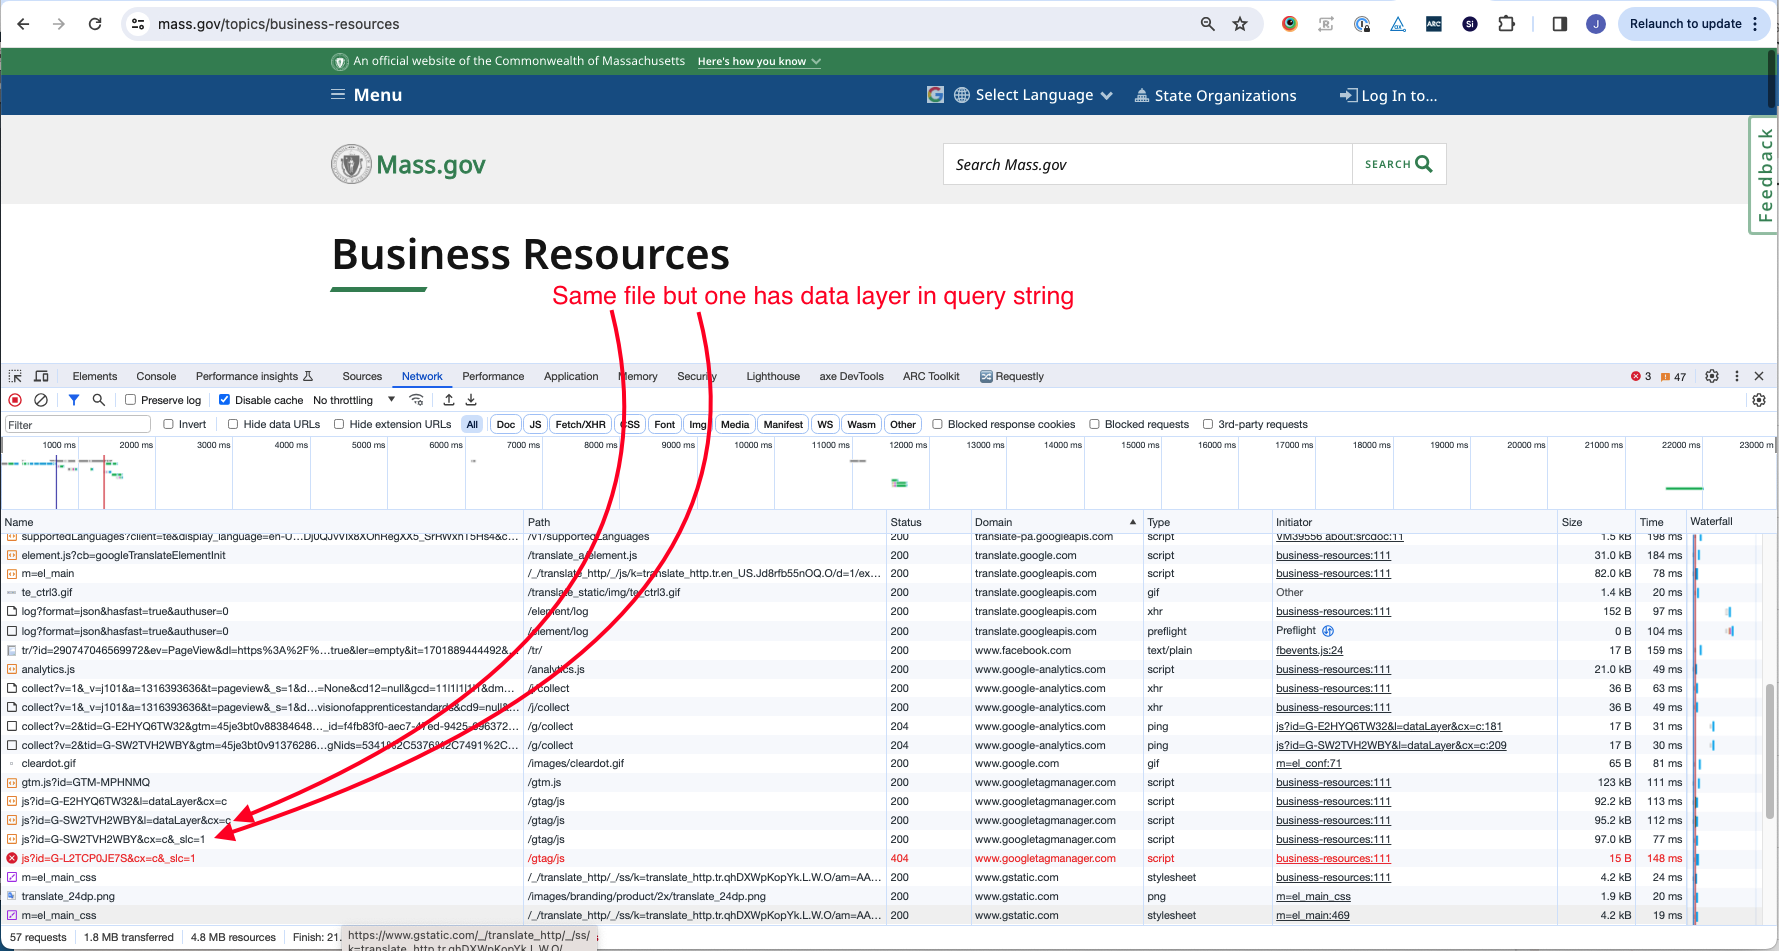Open the network search magnifier
Image resolution: width=1779 pixels, height=951 pixels.
tap(99, 400)
